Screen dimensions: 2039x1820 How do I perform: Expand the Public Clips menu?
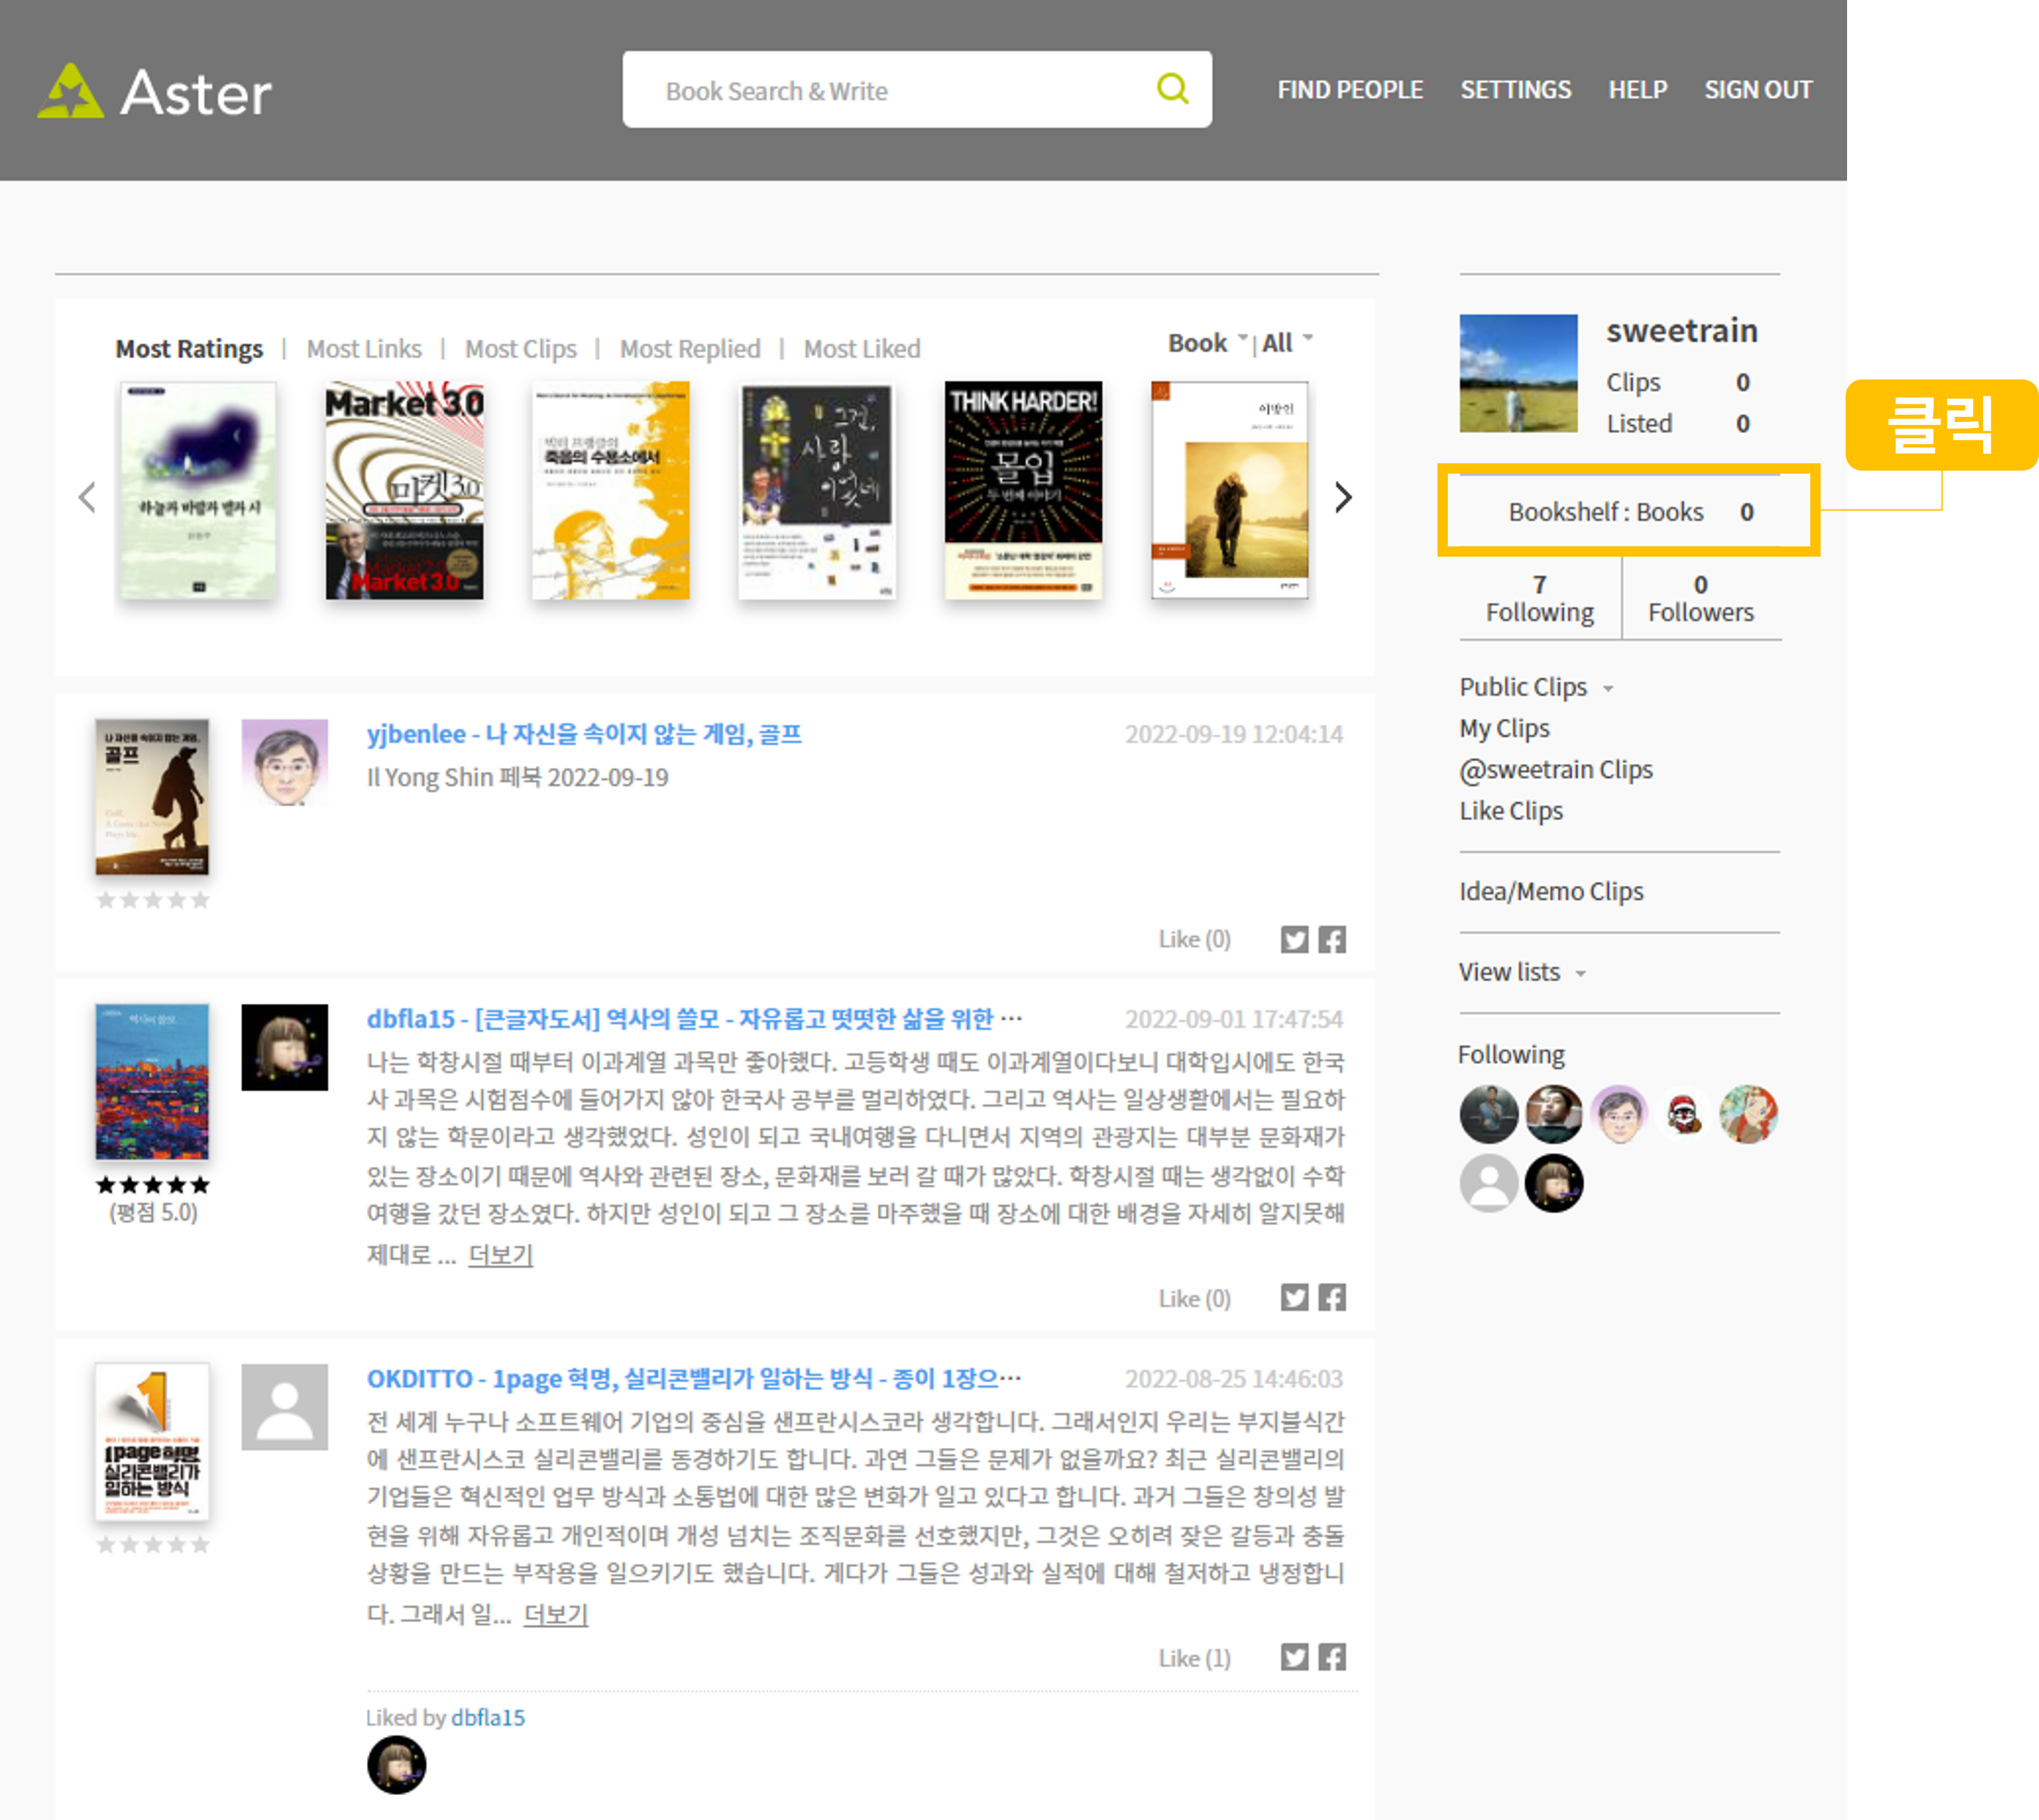pyautogui.click(x=1535, y=687)
